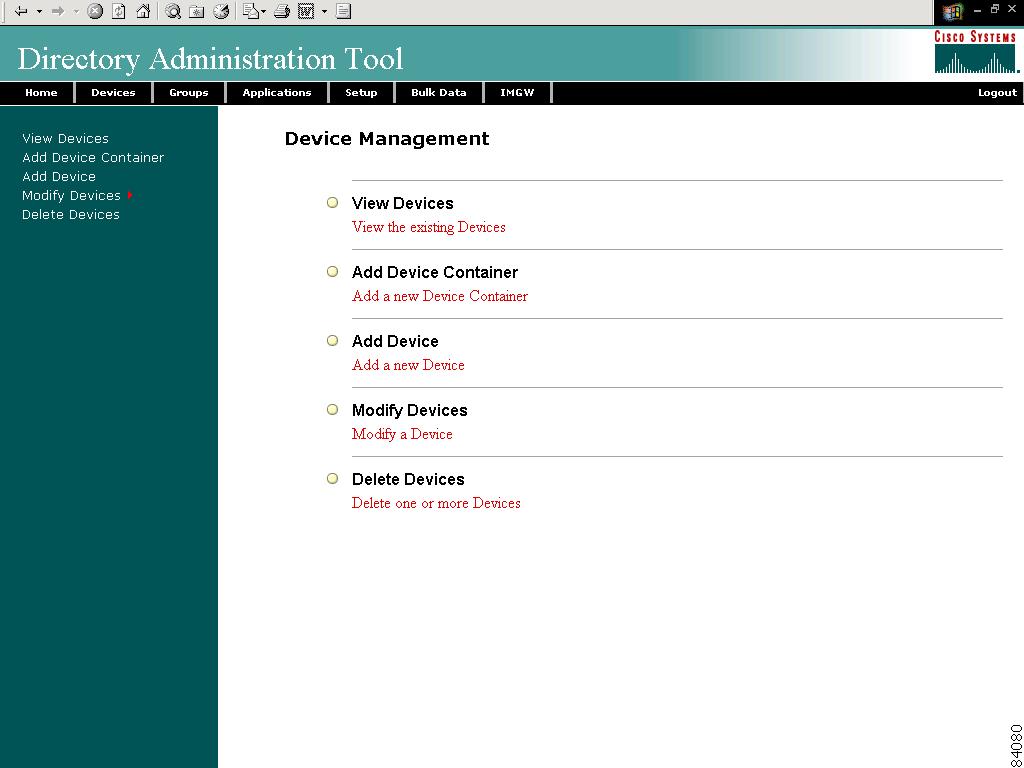
Task: Open the Favorites folder icon
Action: (x=197, y=11)
